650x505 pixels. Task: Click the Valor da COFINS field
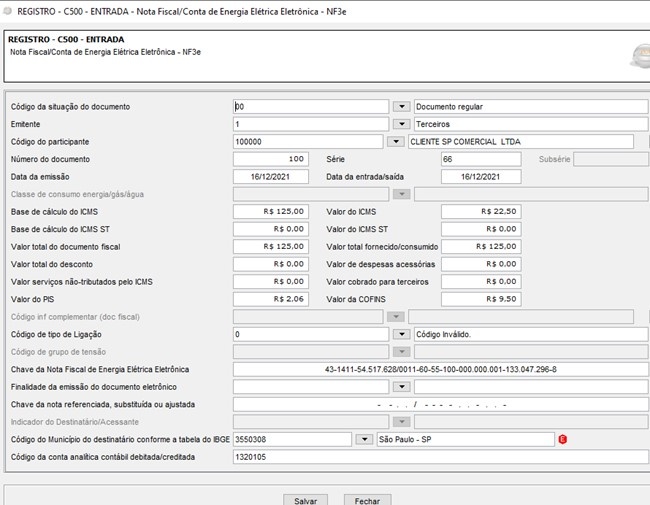pyautogui.click(x=481, y=299)
